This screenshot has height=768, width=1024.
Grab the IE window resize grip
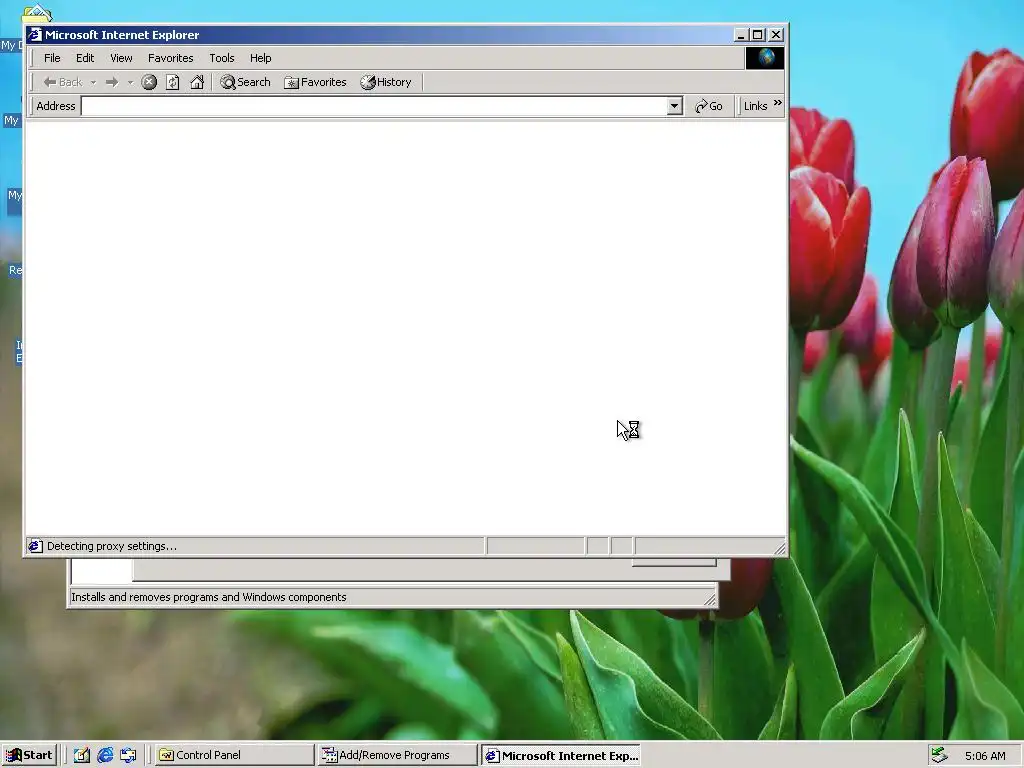780,549
